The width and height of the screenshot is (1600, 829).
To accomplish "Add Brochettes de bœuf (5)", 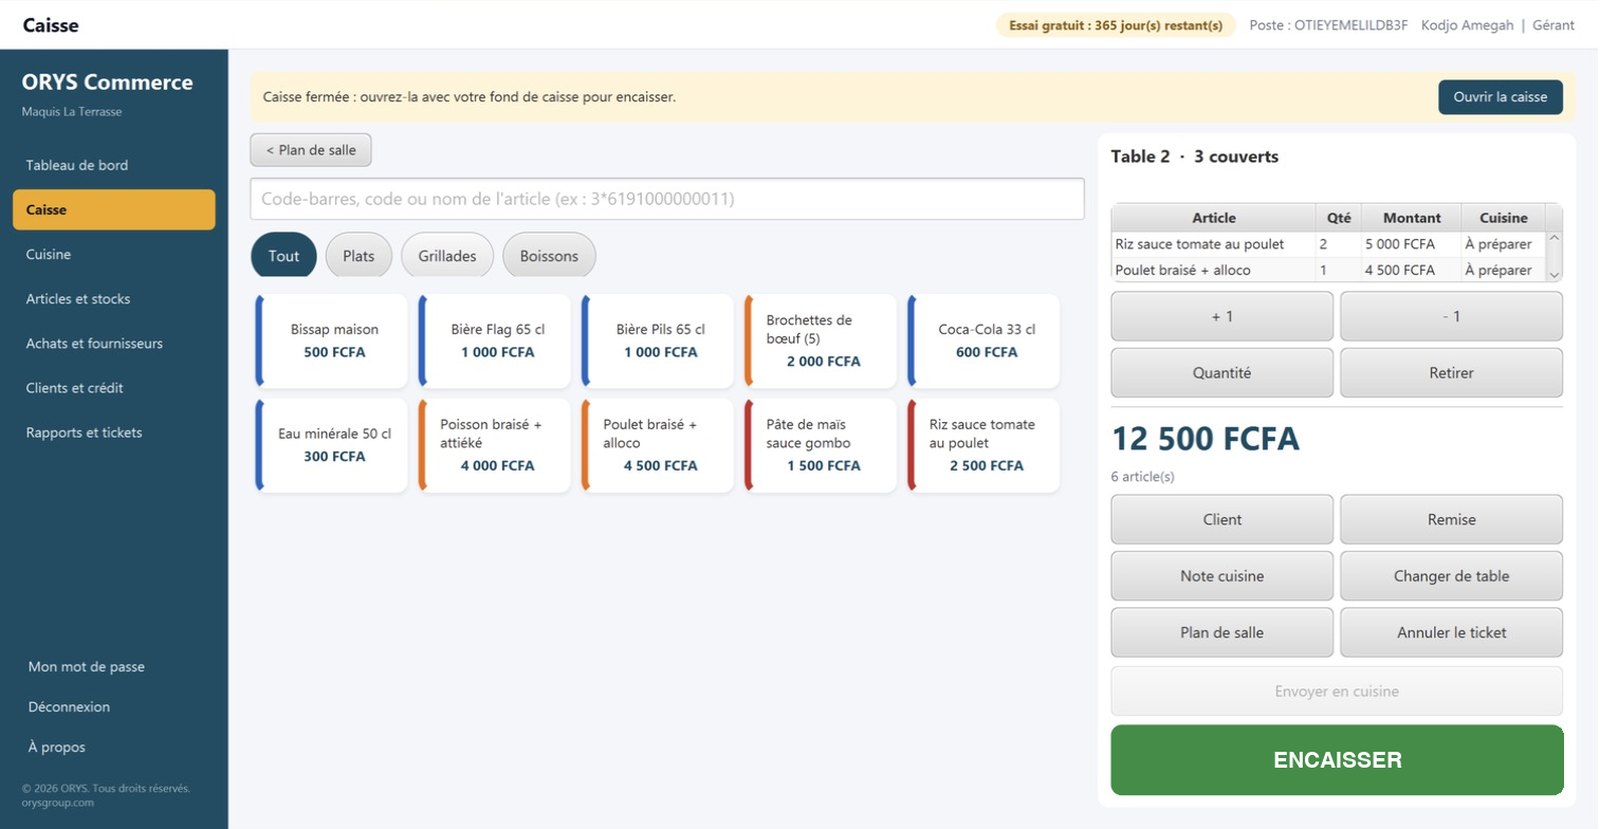I will (x=821, y=341).
